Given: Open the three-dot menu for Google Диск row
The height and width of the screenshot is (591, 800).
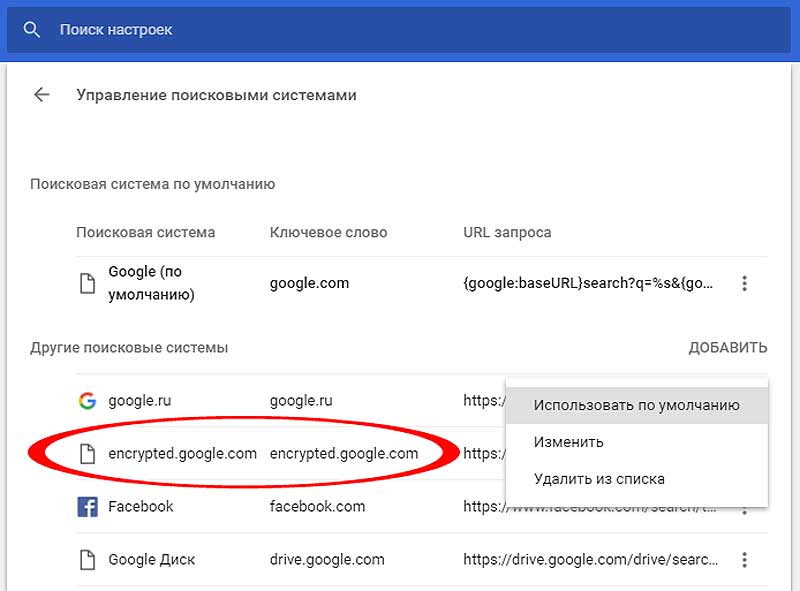Looking at the screenshot, I should (x=744, y=560).
